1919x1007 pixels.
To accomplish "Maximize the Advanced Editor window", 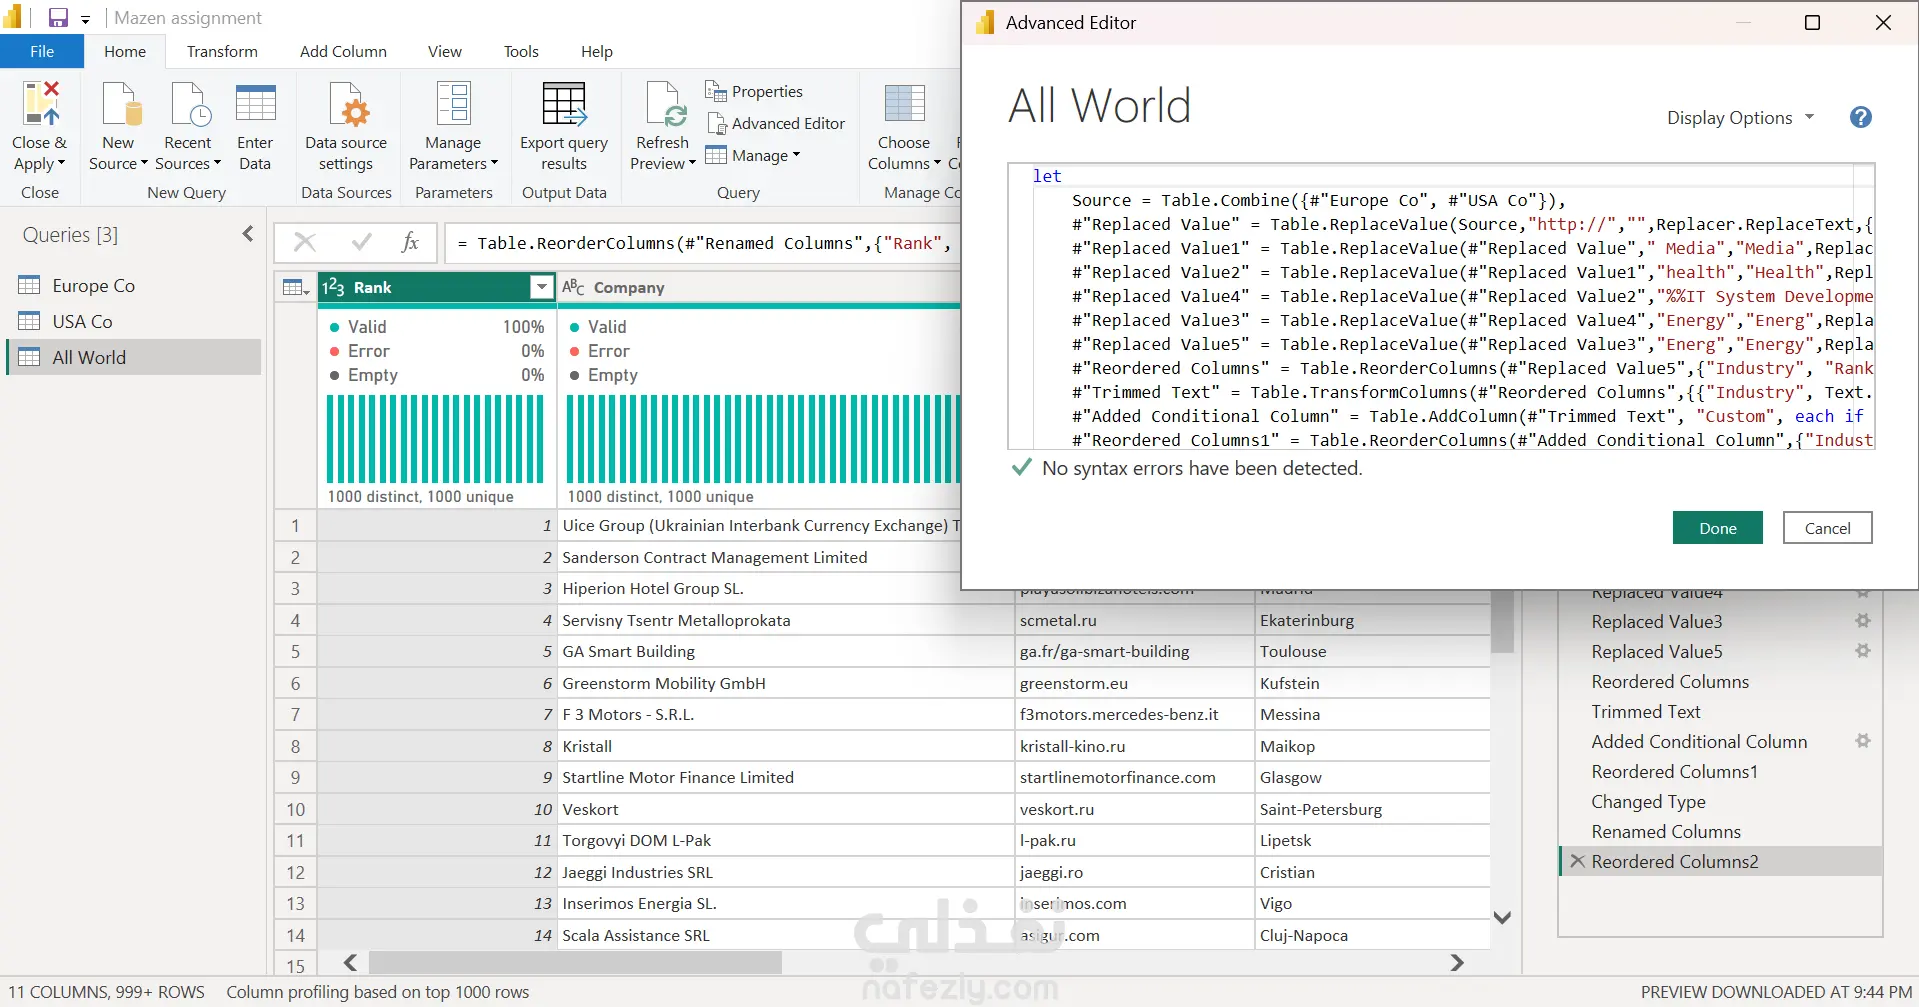I will point(1812,22).
